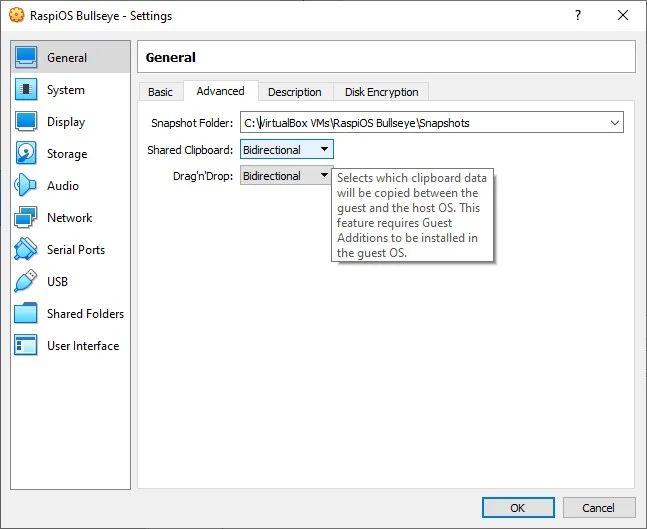Click the Drag'n'Drop: label

203,176
